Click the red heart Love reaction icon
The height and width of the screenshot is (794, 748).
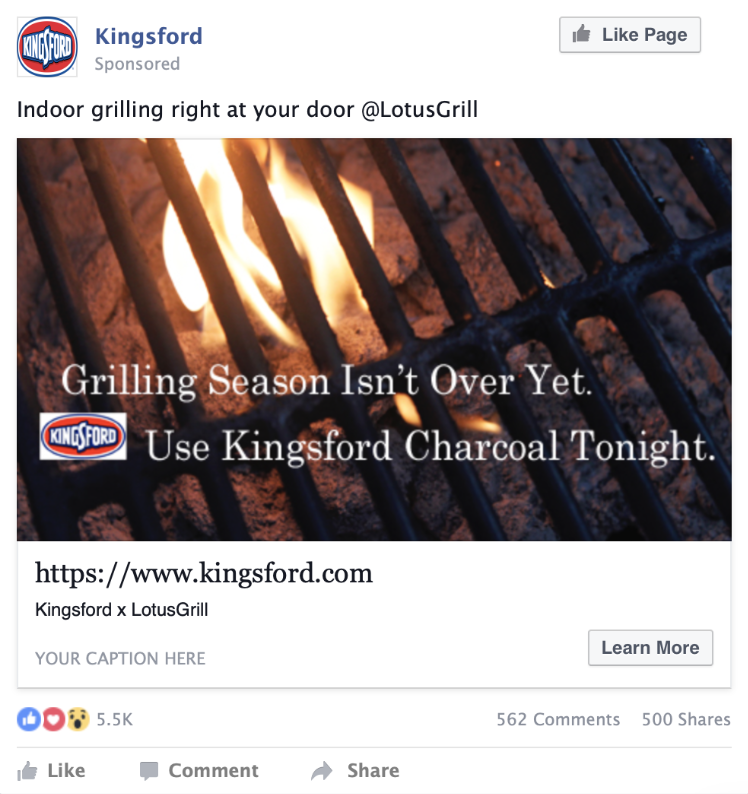(x=53, y=719)
